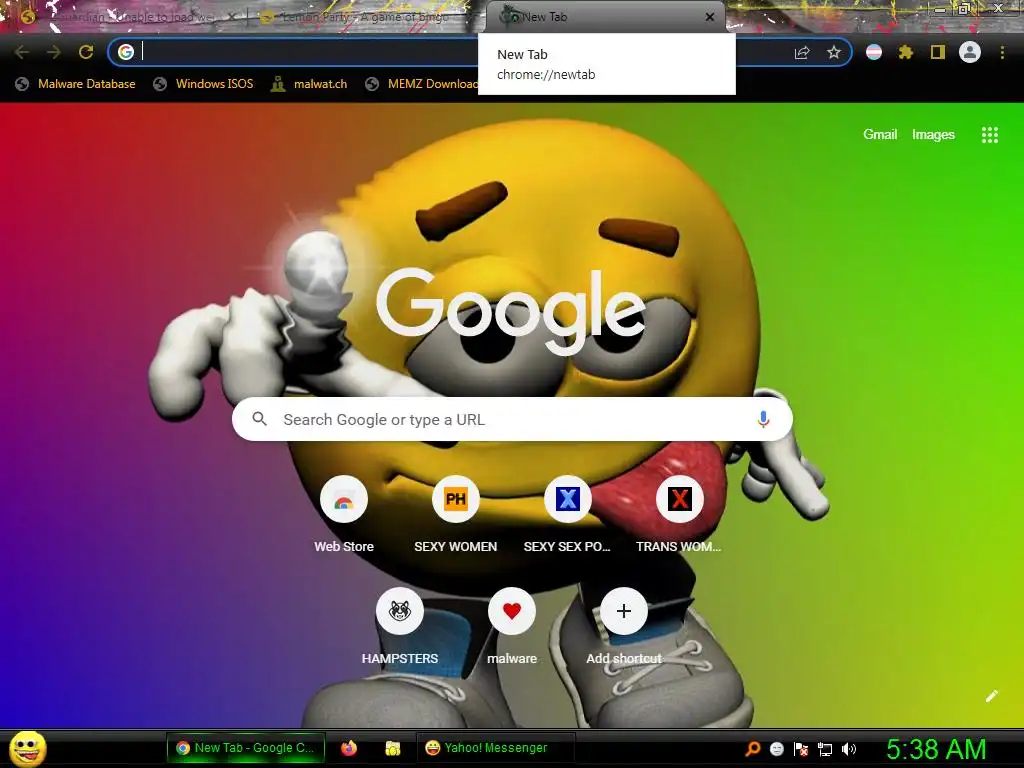The height and width of the screenshot is (768, 1024).
Task: Click the 5:38 AM clock
Action: coord(936,749)
